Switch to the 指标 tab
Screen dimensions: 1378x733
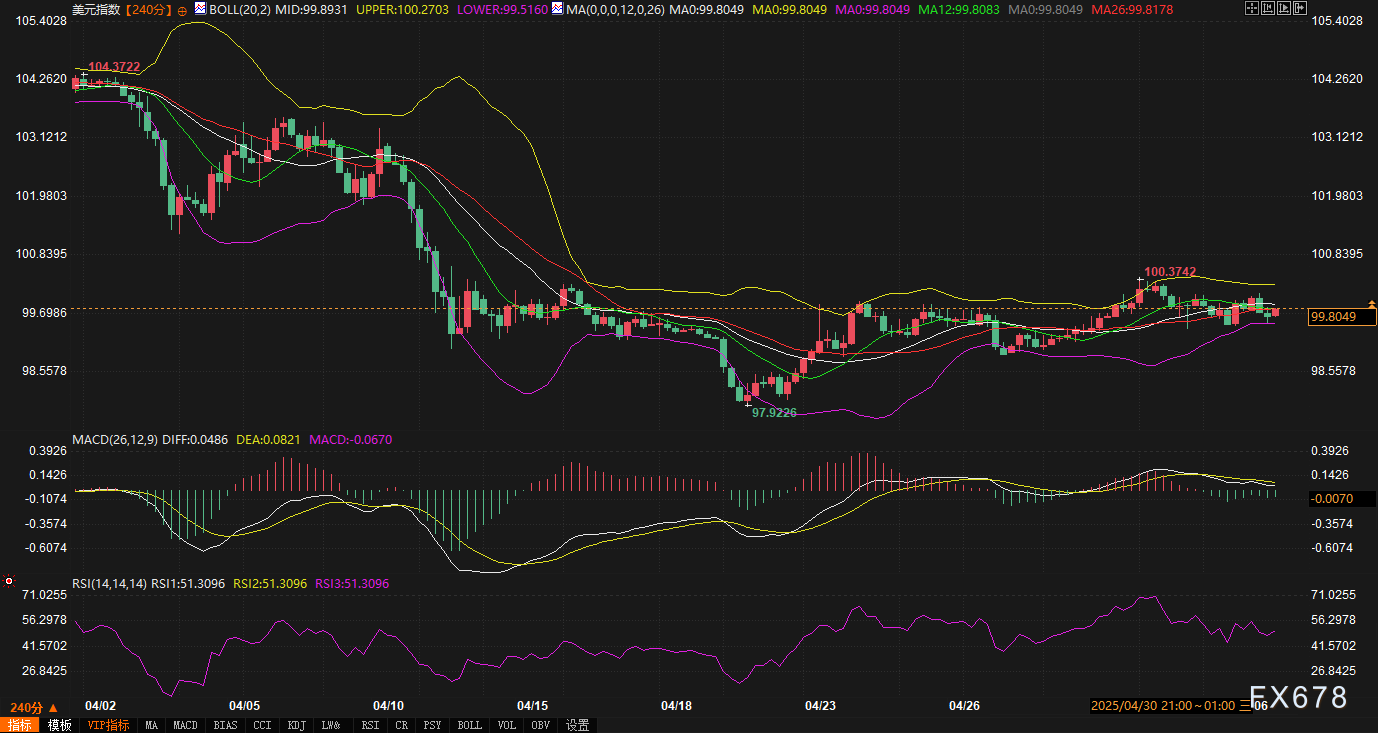(20, 725)
